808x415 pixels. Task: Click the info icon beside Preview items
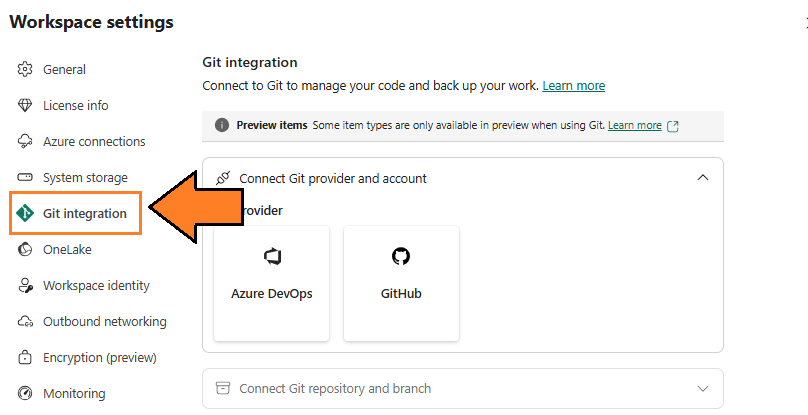coord(222,126)
